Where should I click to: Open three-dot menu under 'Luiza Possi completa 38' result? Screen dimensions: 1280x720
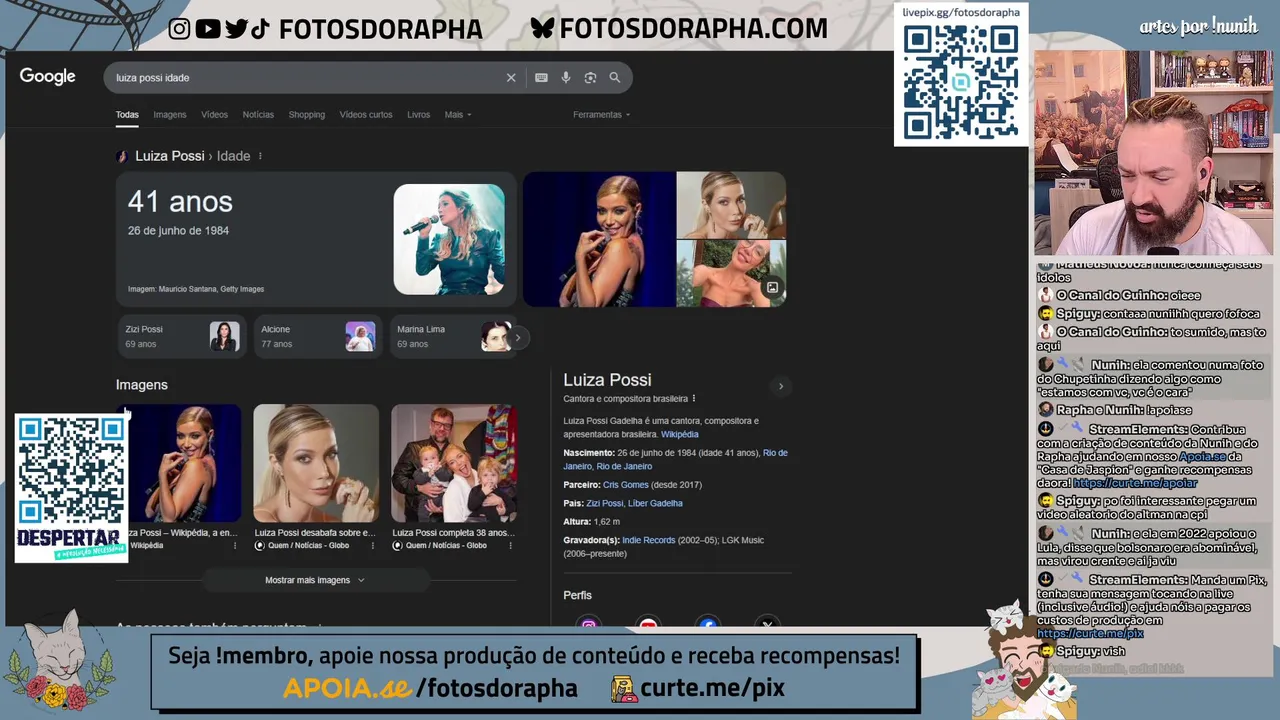pos(510,546)
